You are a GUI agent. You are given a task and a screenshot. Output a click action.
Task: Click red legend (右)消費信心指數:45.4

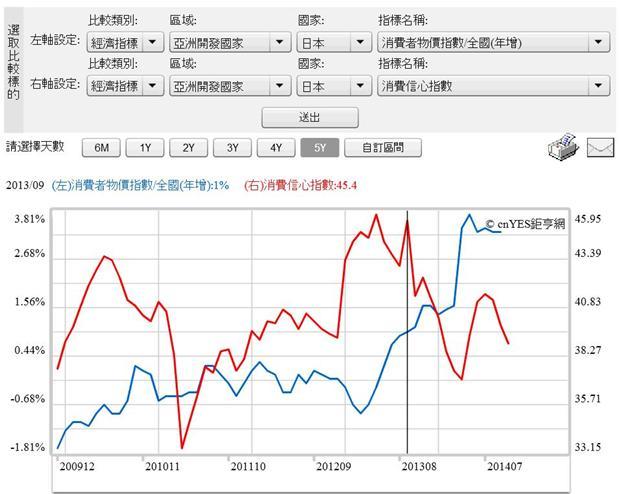(301, 185)
